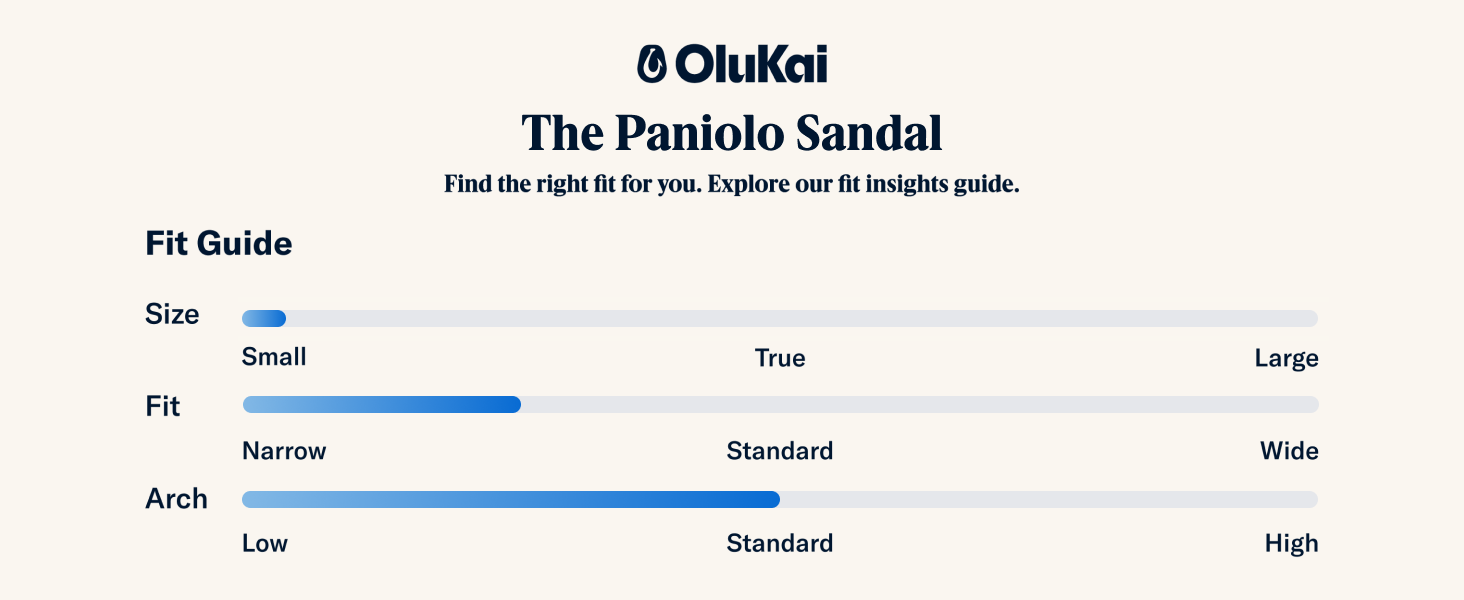Click the OluKai logo icon
This screenshot has width=1464, height=600.
(x=652, y=64)
